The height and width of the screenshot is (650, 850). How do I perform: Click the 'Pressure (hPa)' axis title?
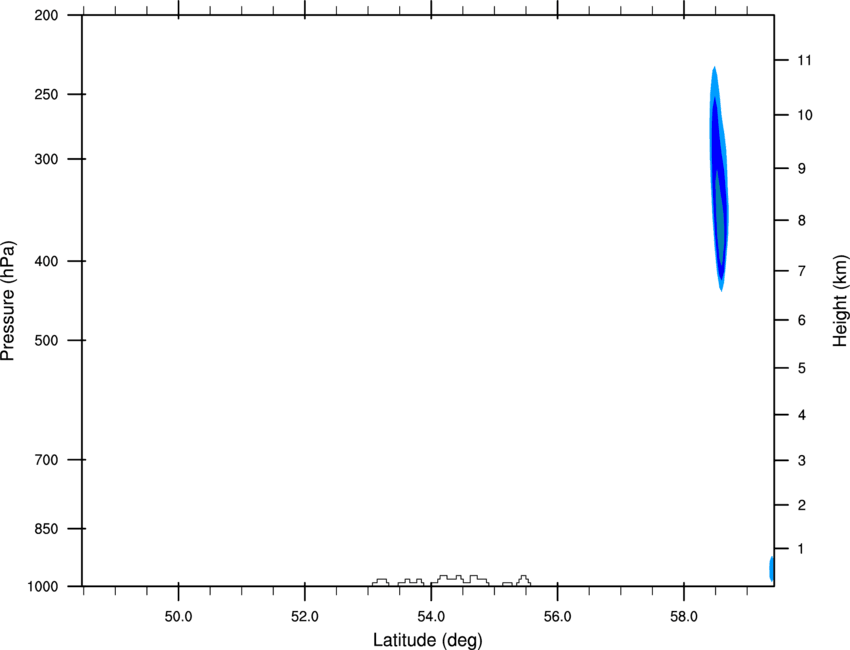(x=8, y=301)
